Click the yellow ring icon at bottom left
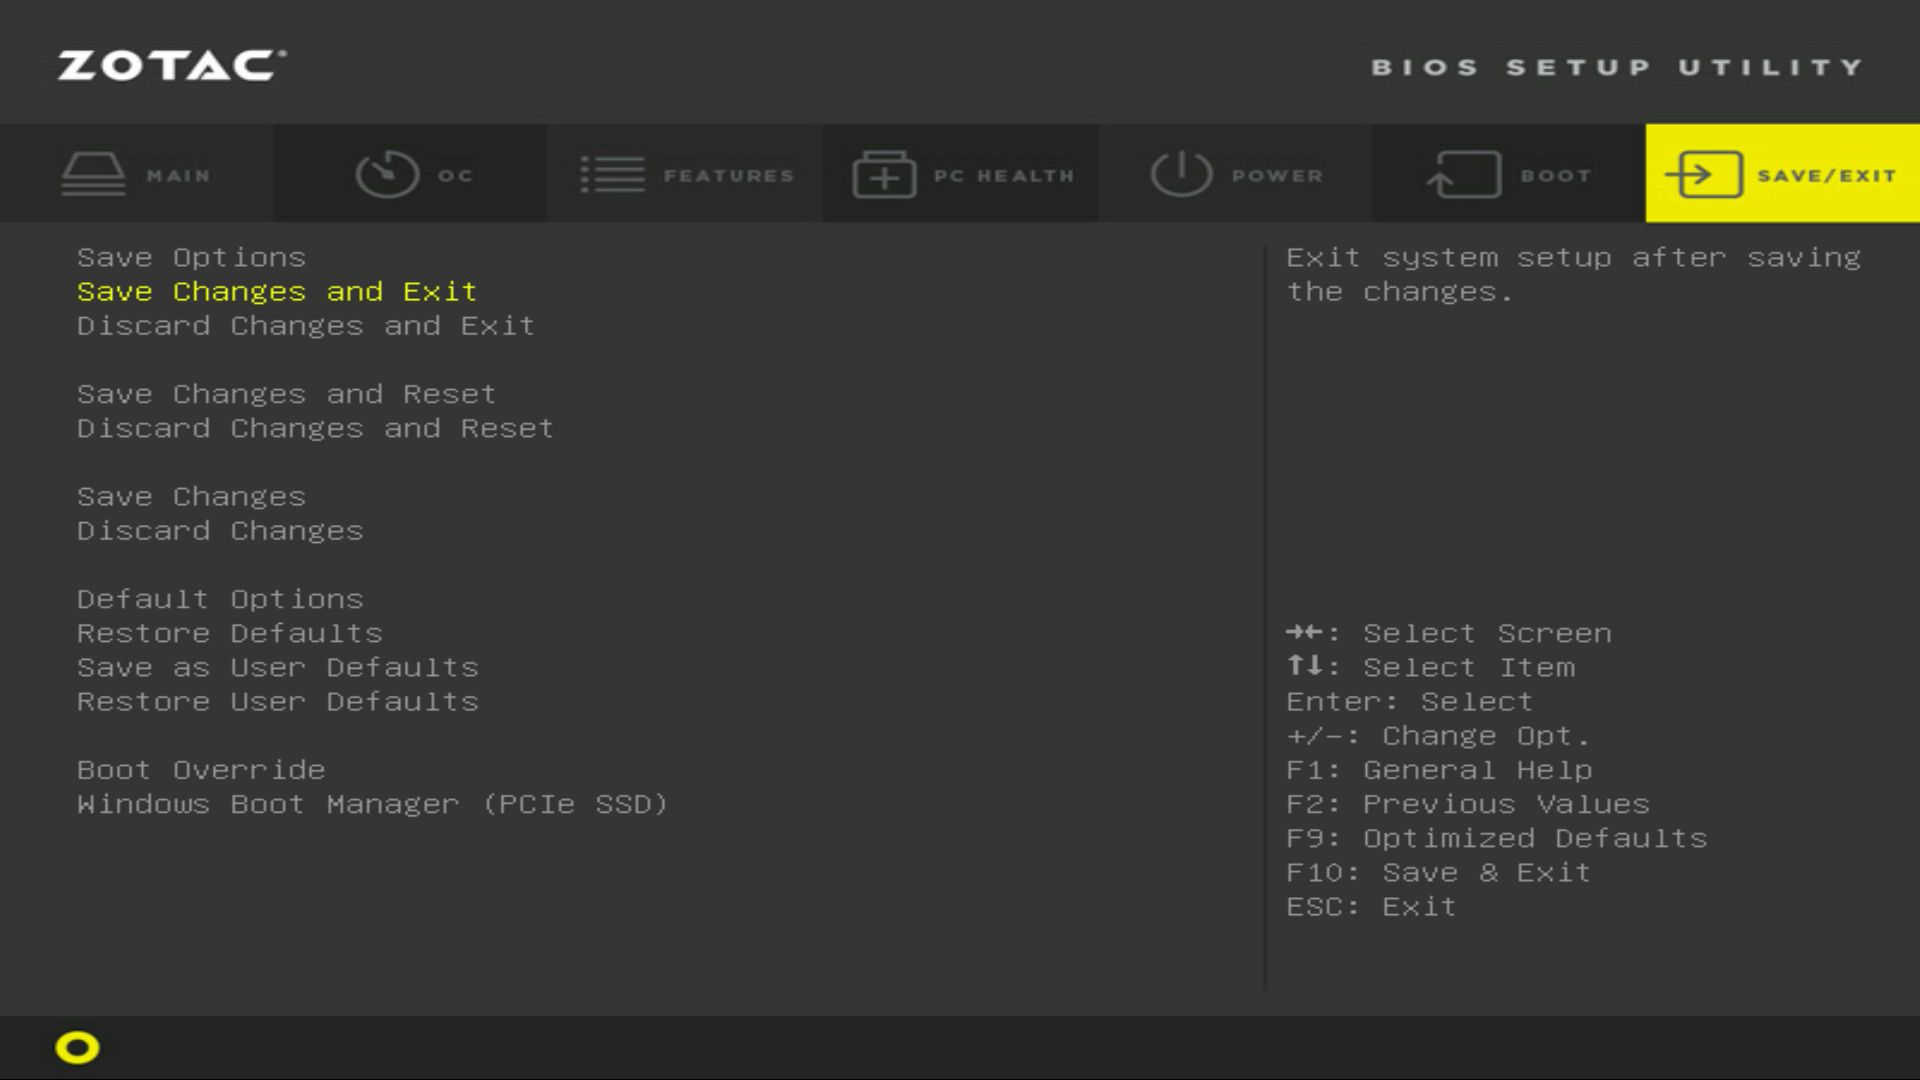 coord(77,1047)
